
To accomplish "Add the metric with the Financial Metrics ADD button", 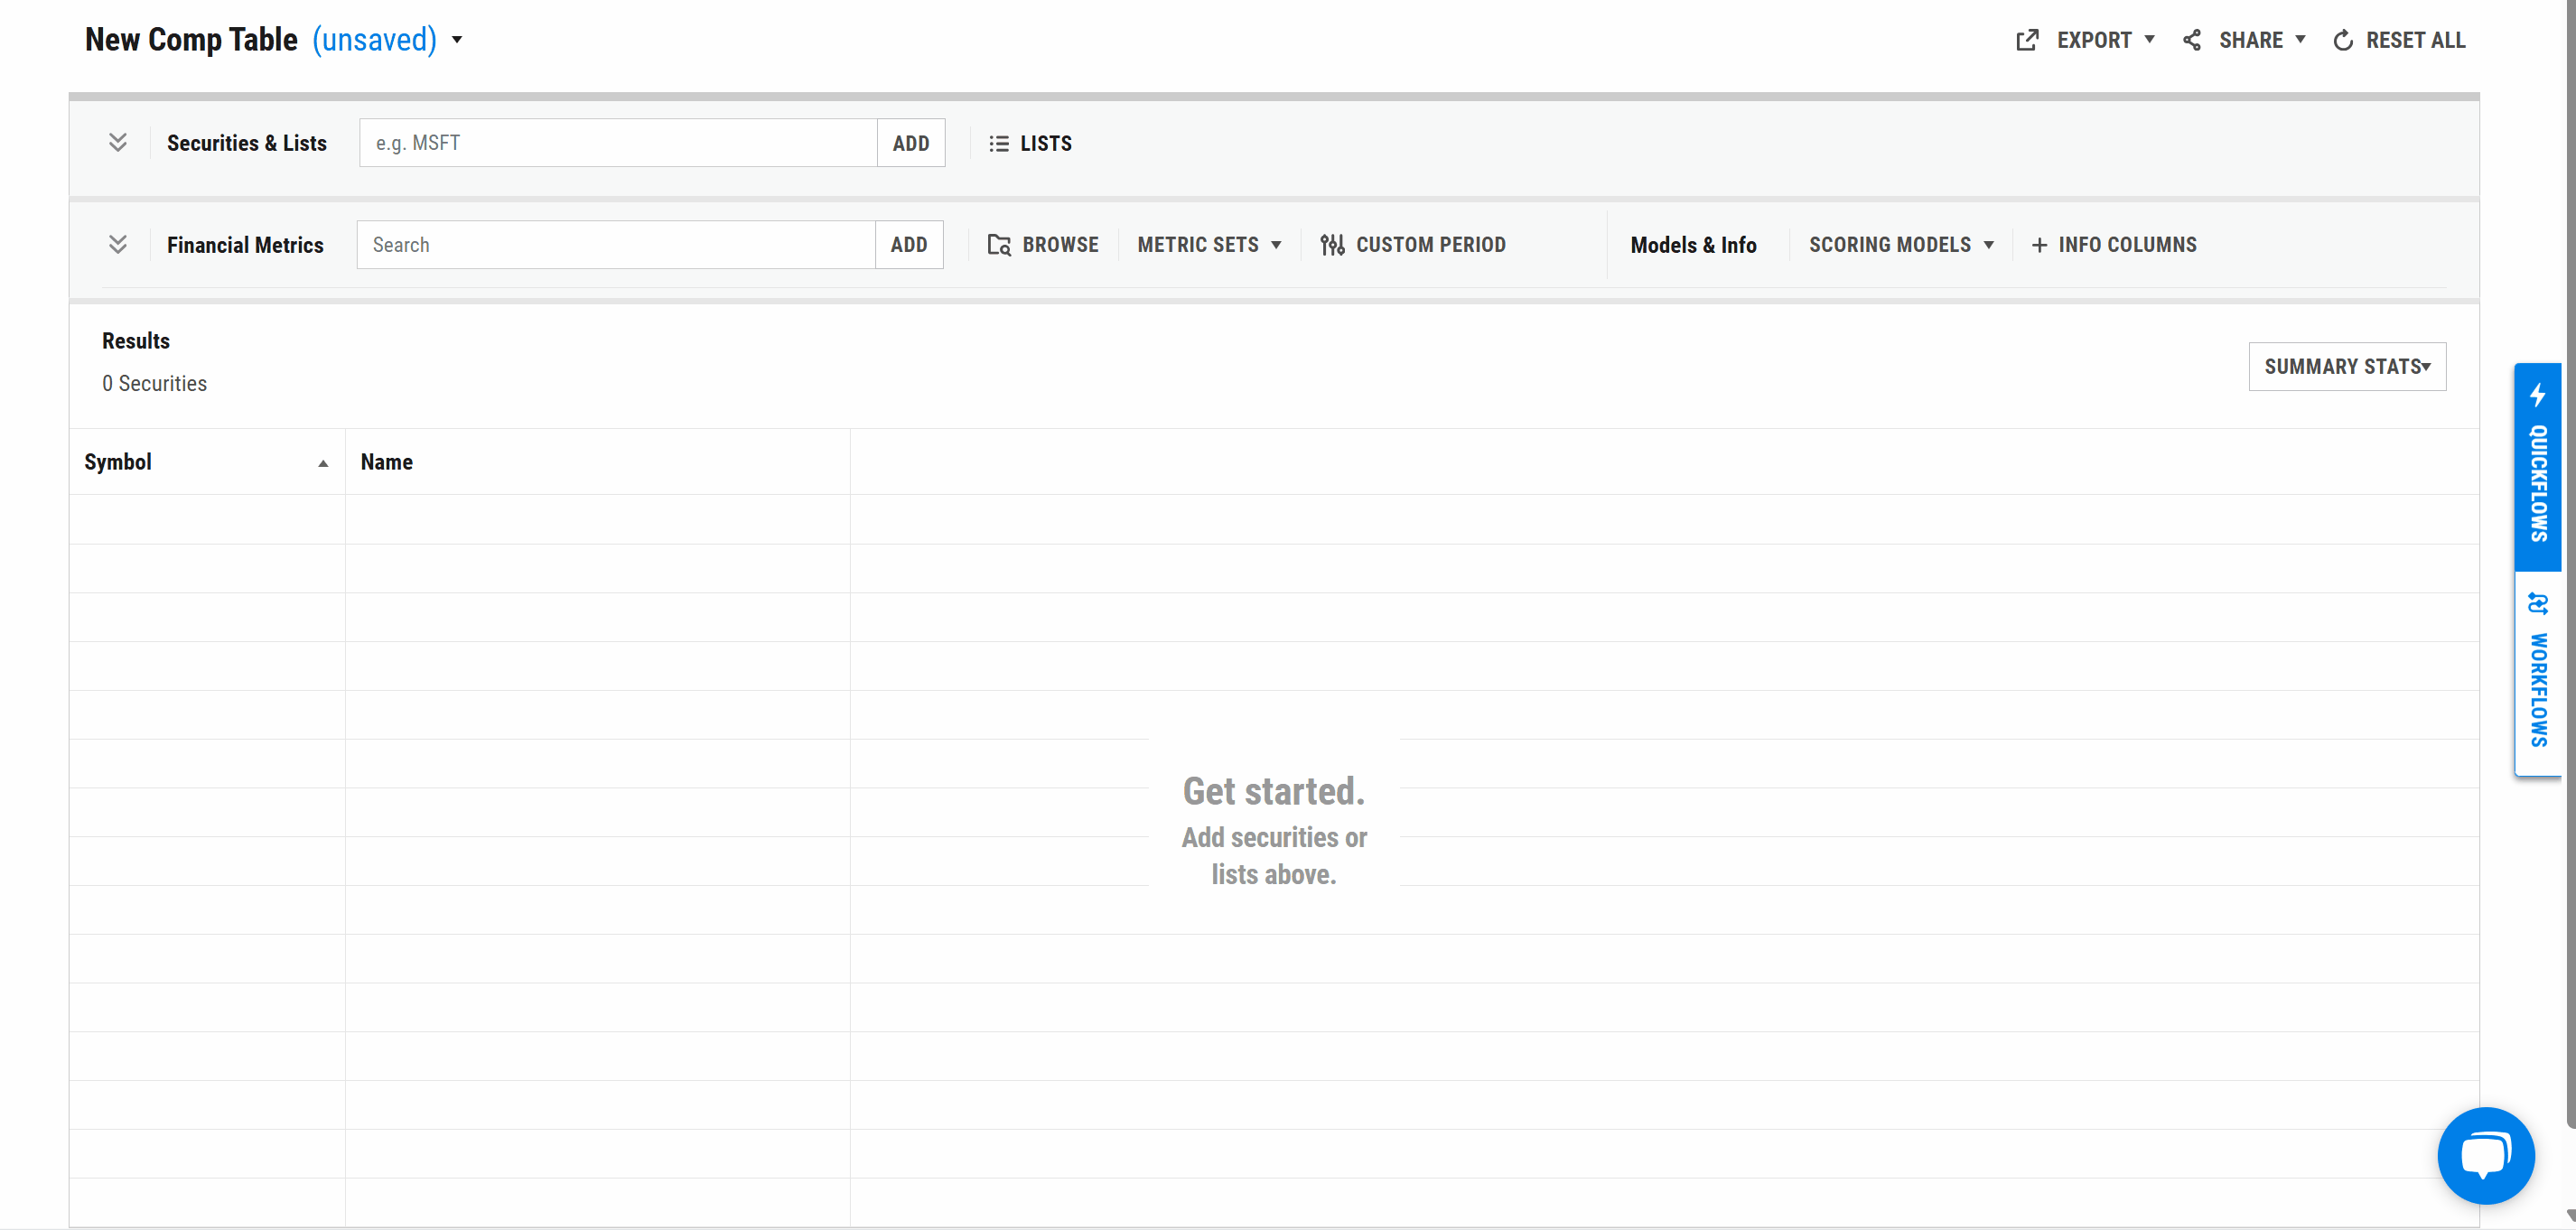I will coord(909,245).
